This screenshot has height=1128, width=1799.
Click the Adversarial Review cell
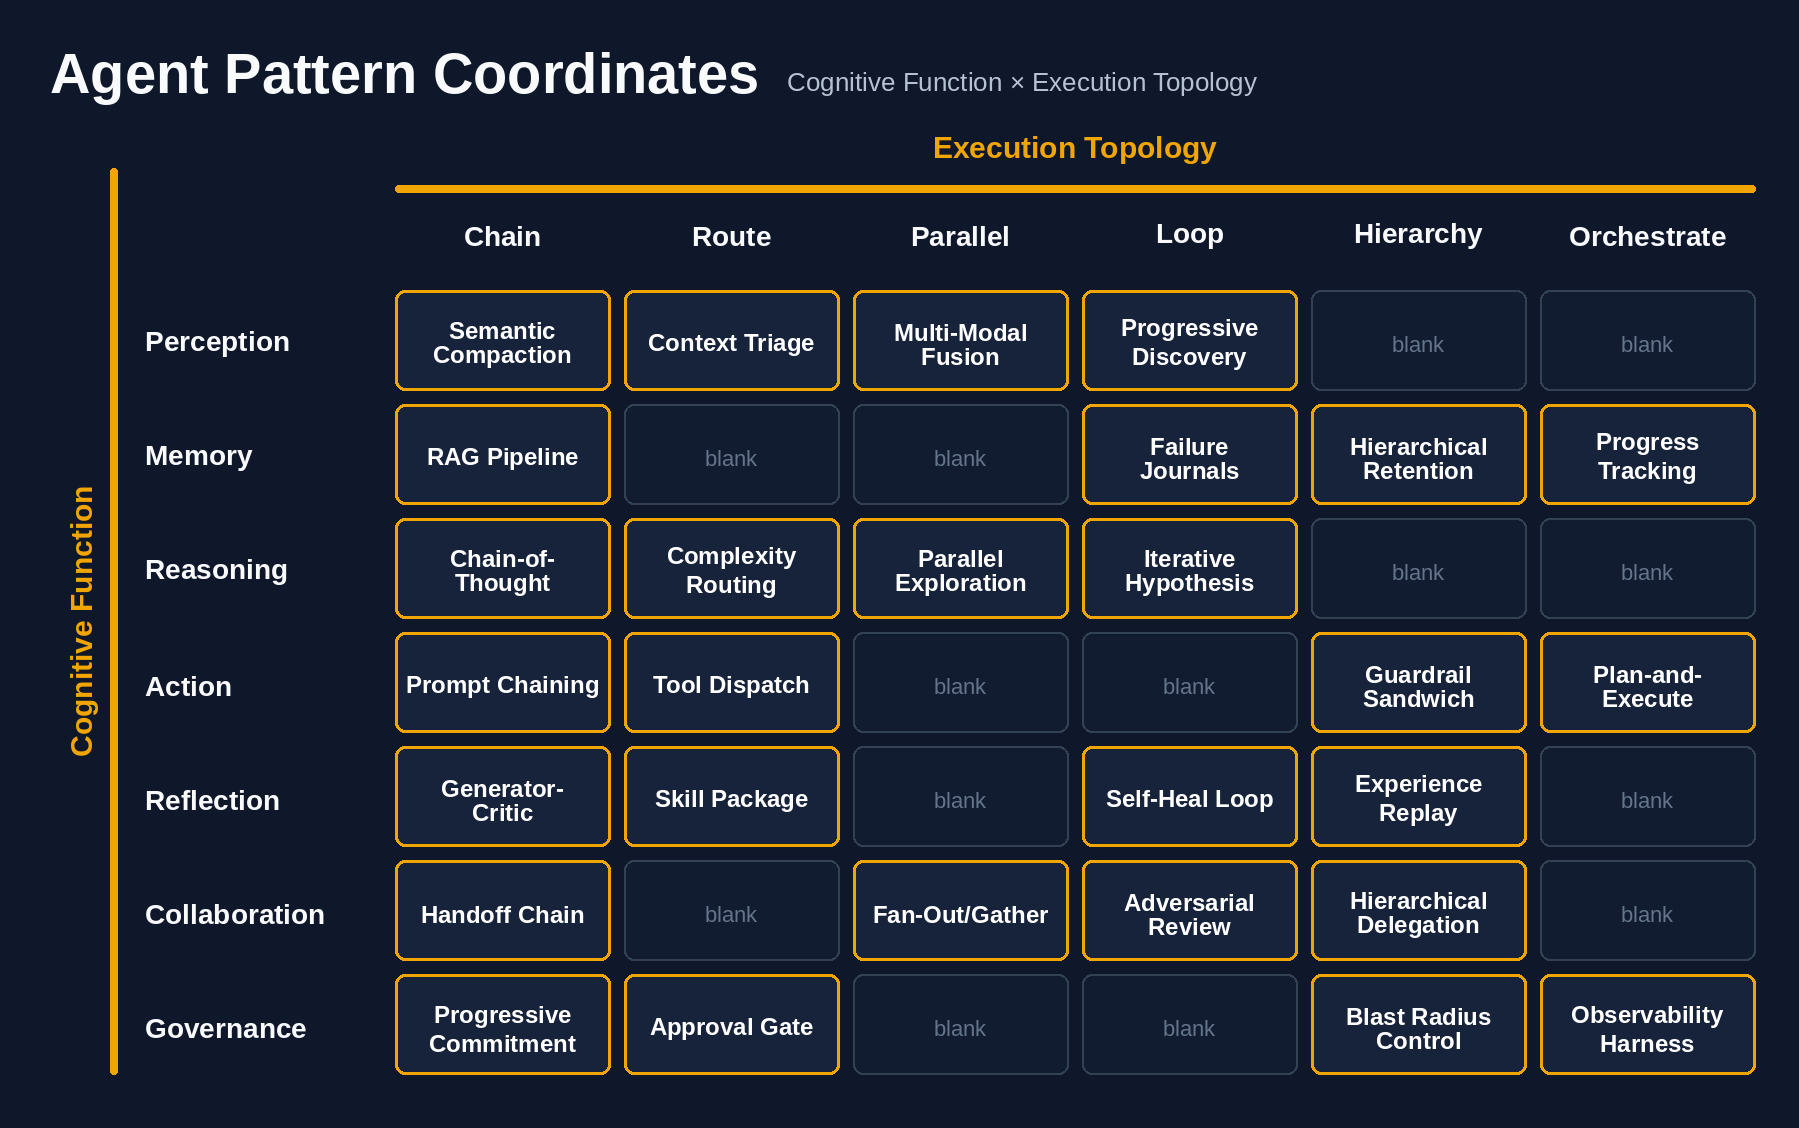pyautogui.click(x=1189, y=911)
